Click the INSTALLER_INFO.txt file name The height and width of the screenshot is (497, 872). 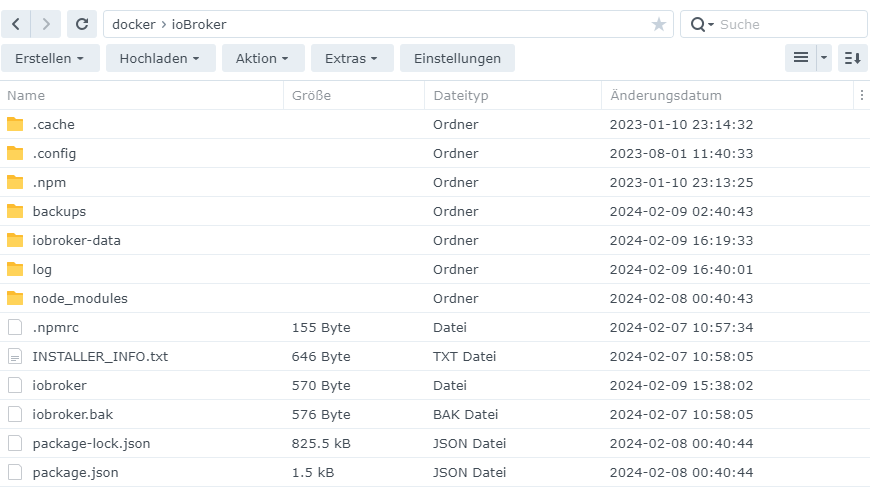pos(100,356)
